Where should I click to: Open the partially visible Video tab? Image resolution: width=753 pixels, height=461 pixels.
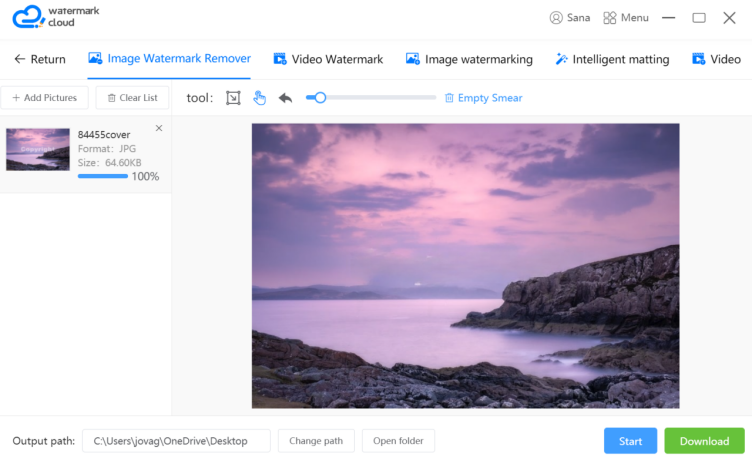pos(717,59)
